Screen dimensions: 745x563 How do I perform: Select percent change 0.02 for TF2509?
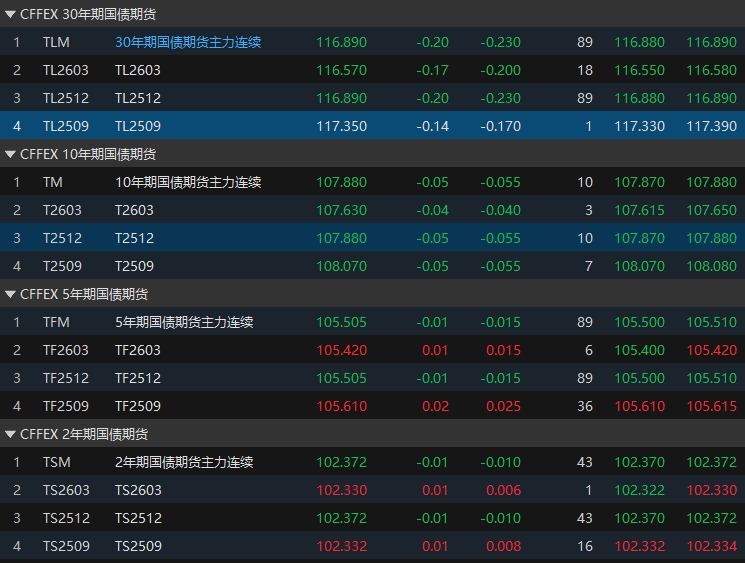435,406
